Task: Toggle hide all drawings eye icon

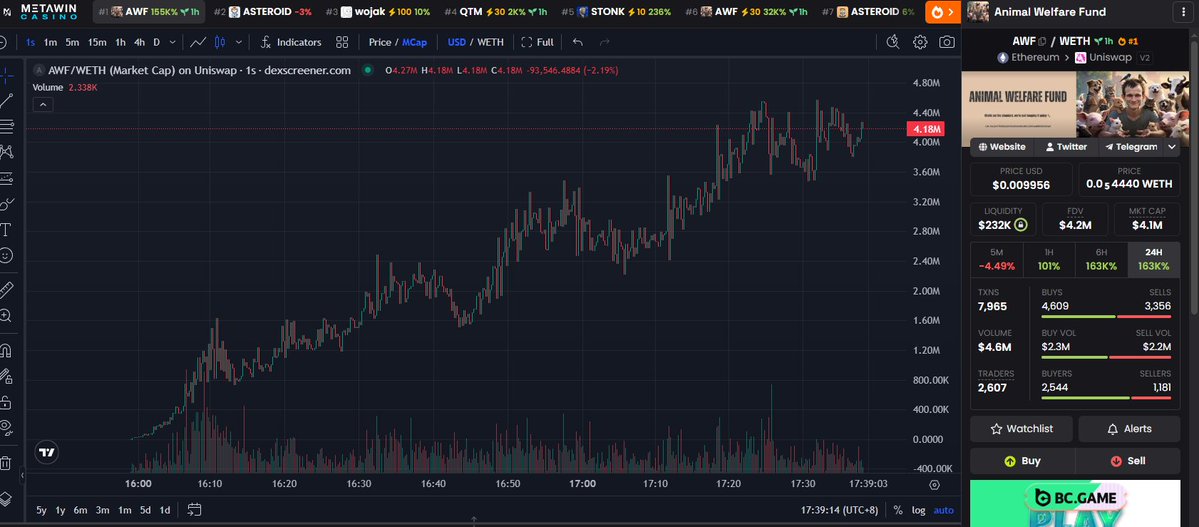Action: [6, 427]
